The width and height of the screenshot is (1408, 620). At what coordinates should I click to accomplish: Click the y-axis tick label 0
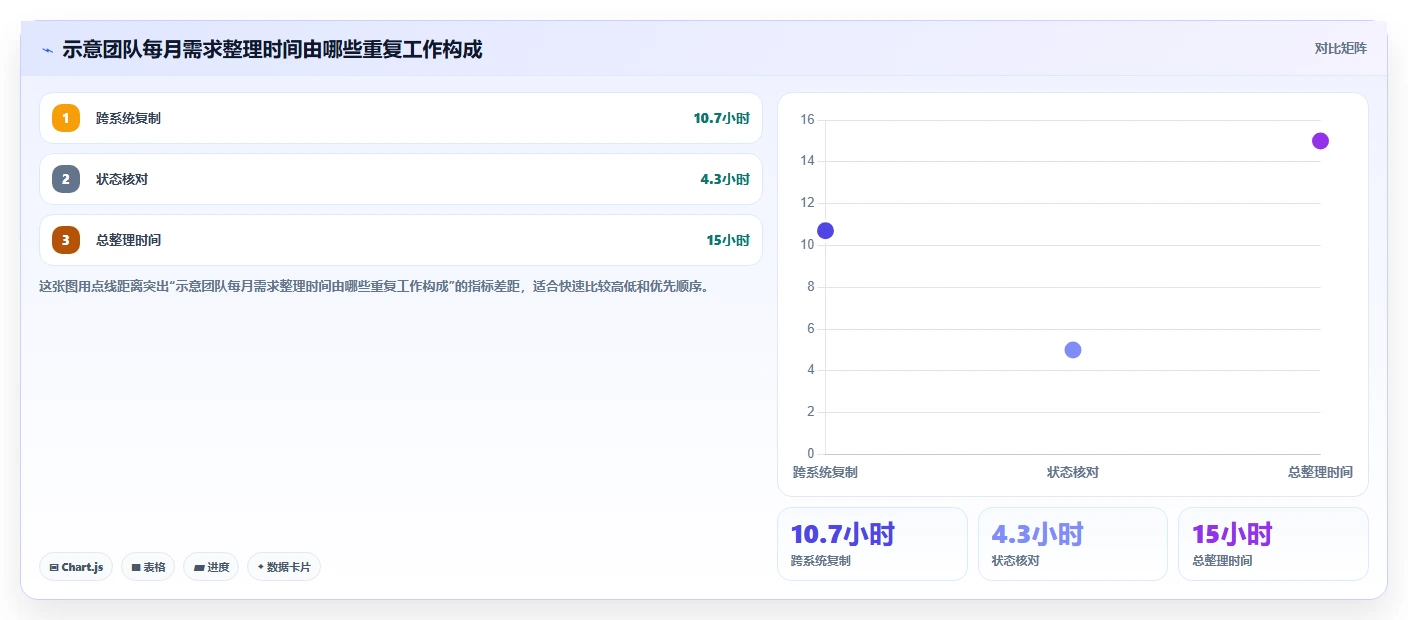point(811,454)
